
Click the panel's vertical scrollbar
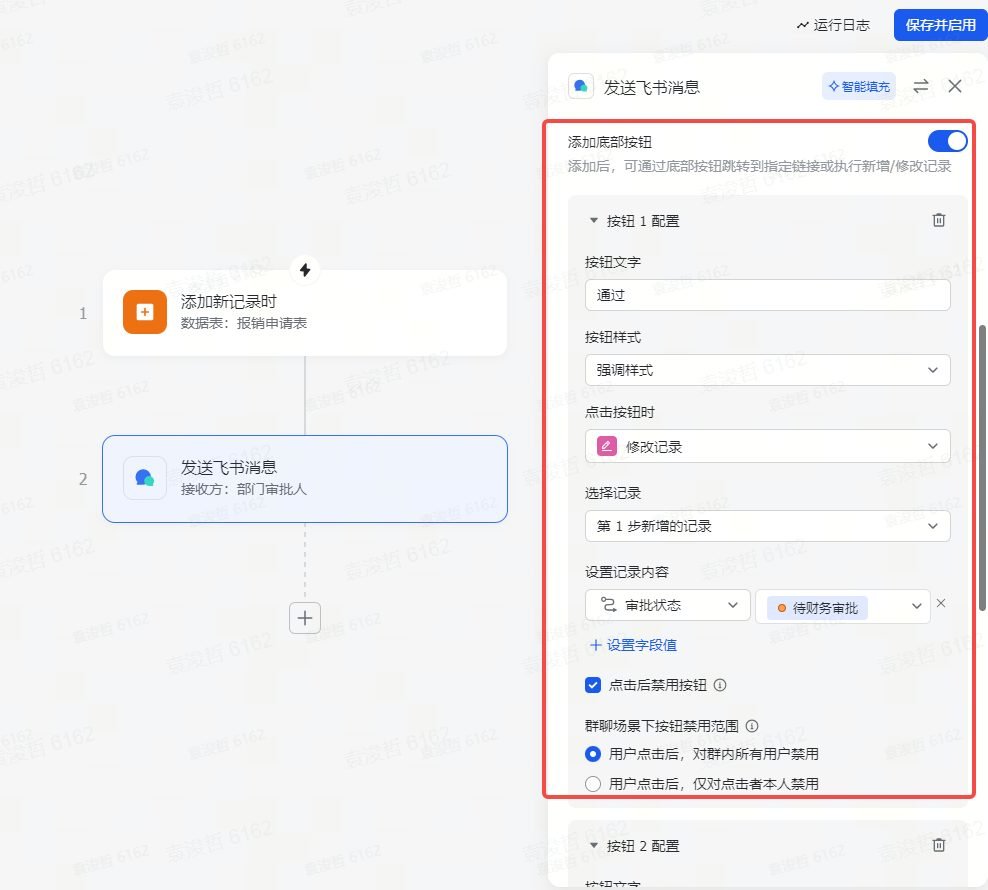tap(982, 468)
